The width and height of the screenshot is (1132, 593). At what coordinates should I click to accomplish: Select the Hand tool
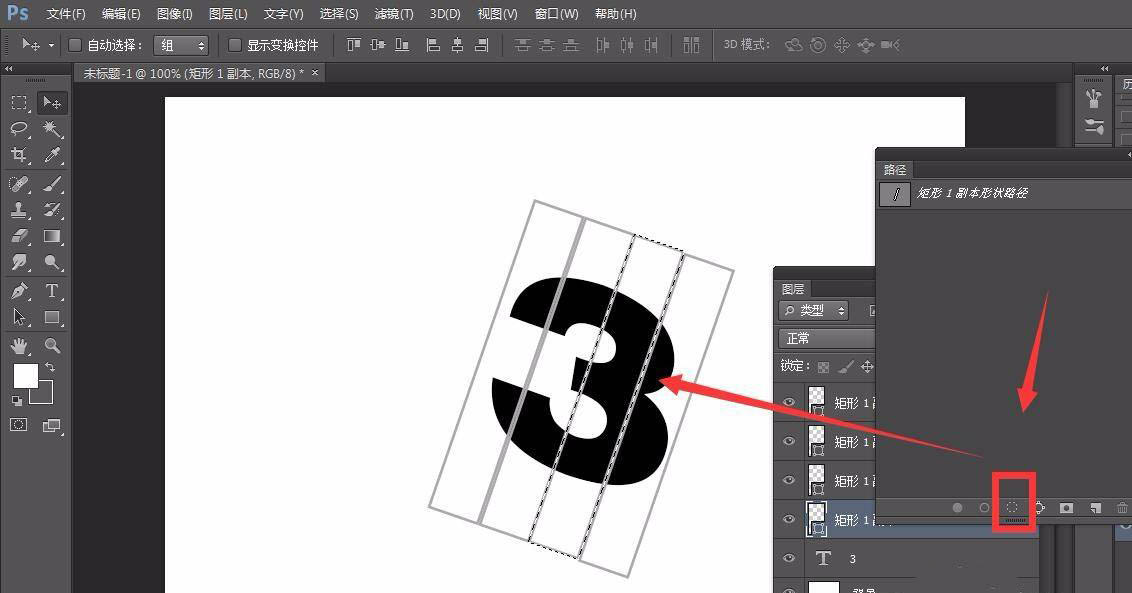[19, 345]
